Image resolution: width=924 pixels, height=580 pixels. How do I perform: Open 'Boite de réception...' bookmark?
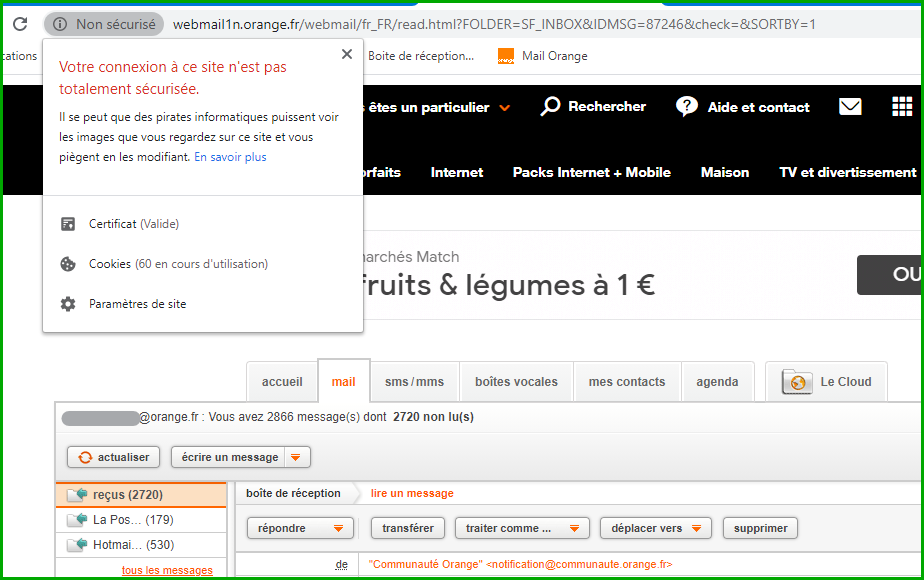point(421,56)
